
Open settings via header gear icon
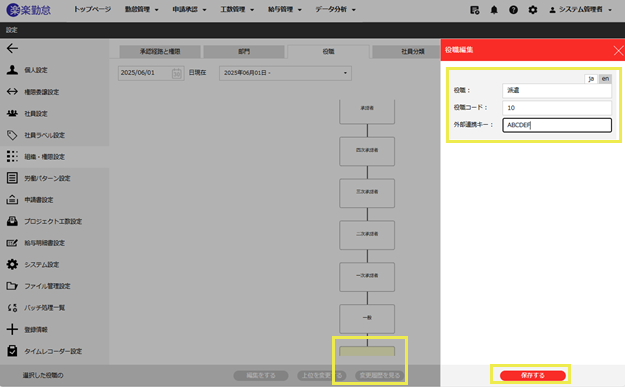coord(533,10)
